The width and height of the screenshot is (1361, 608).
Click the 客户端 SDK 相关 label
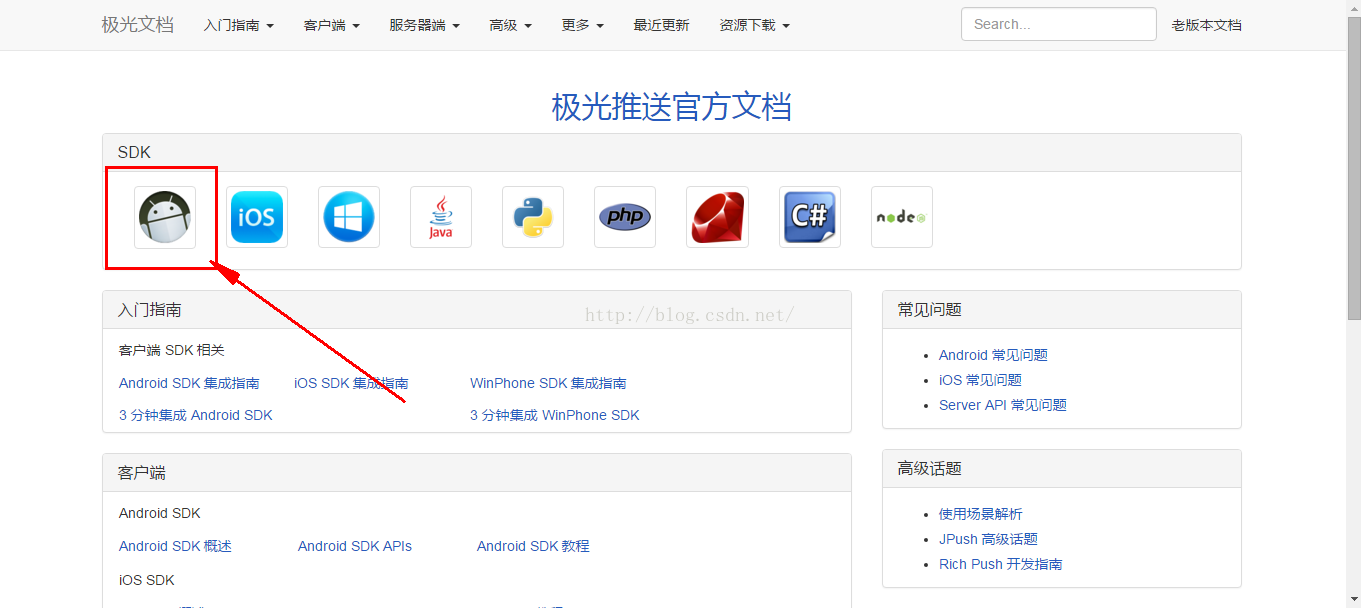click(x=172, y=351)
